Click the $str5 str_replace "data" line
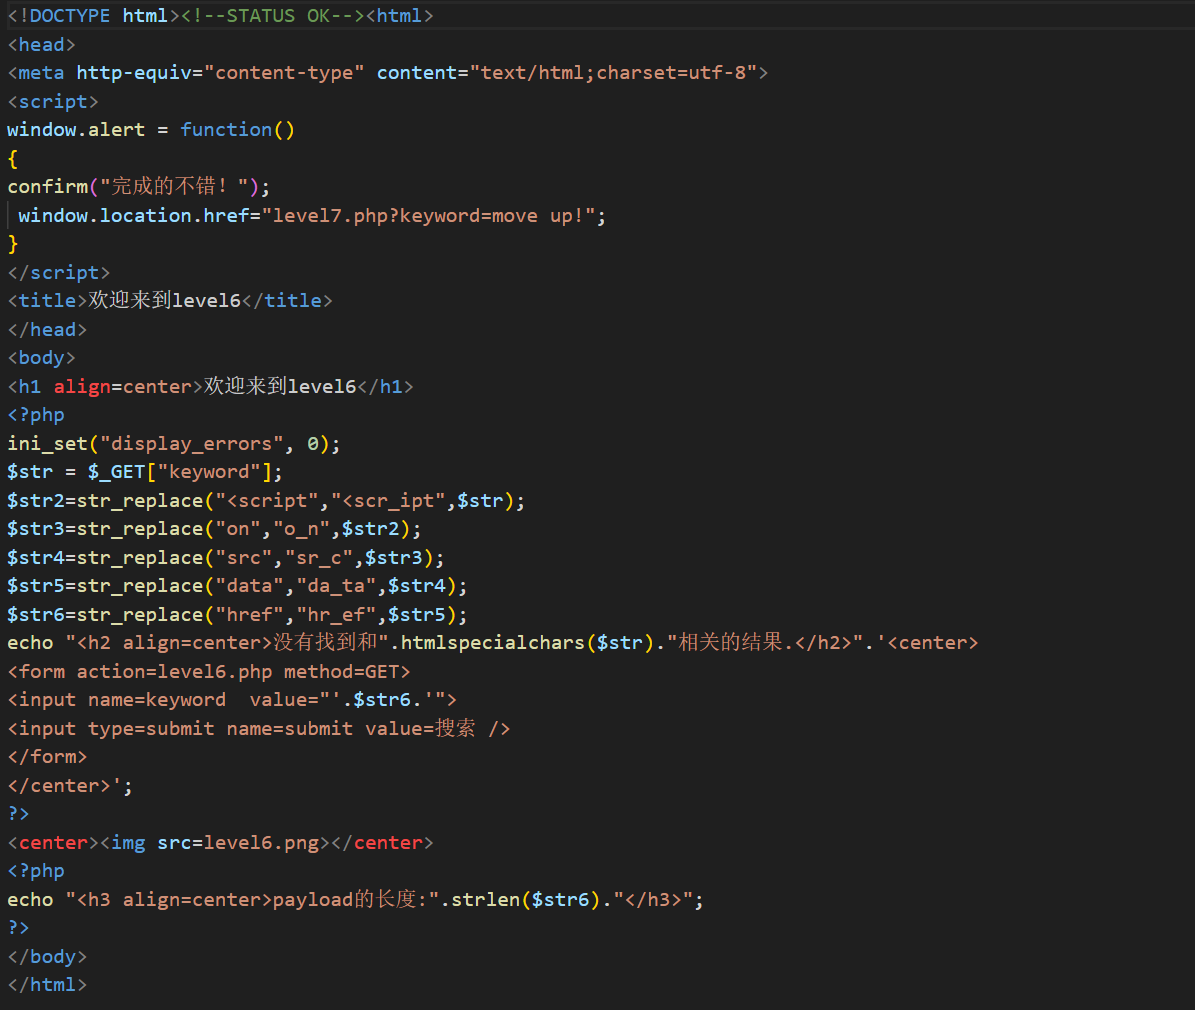1195x1010 pixels. point(237,586)
